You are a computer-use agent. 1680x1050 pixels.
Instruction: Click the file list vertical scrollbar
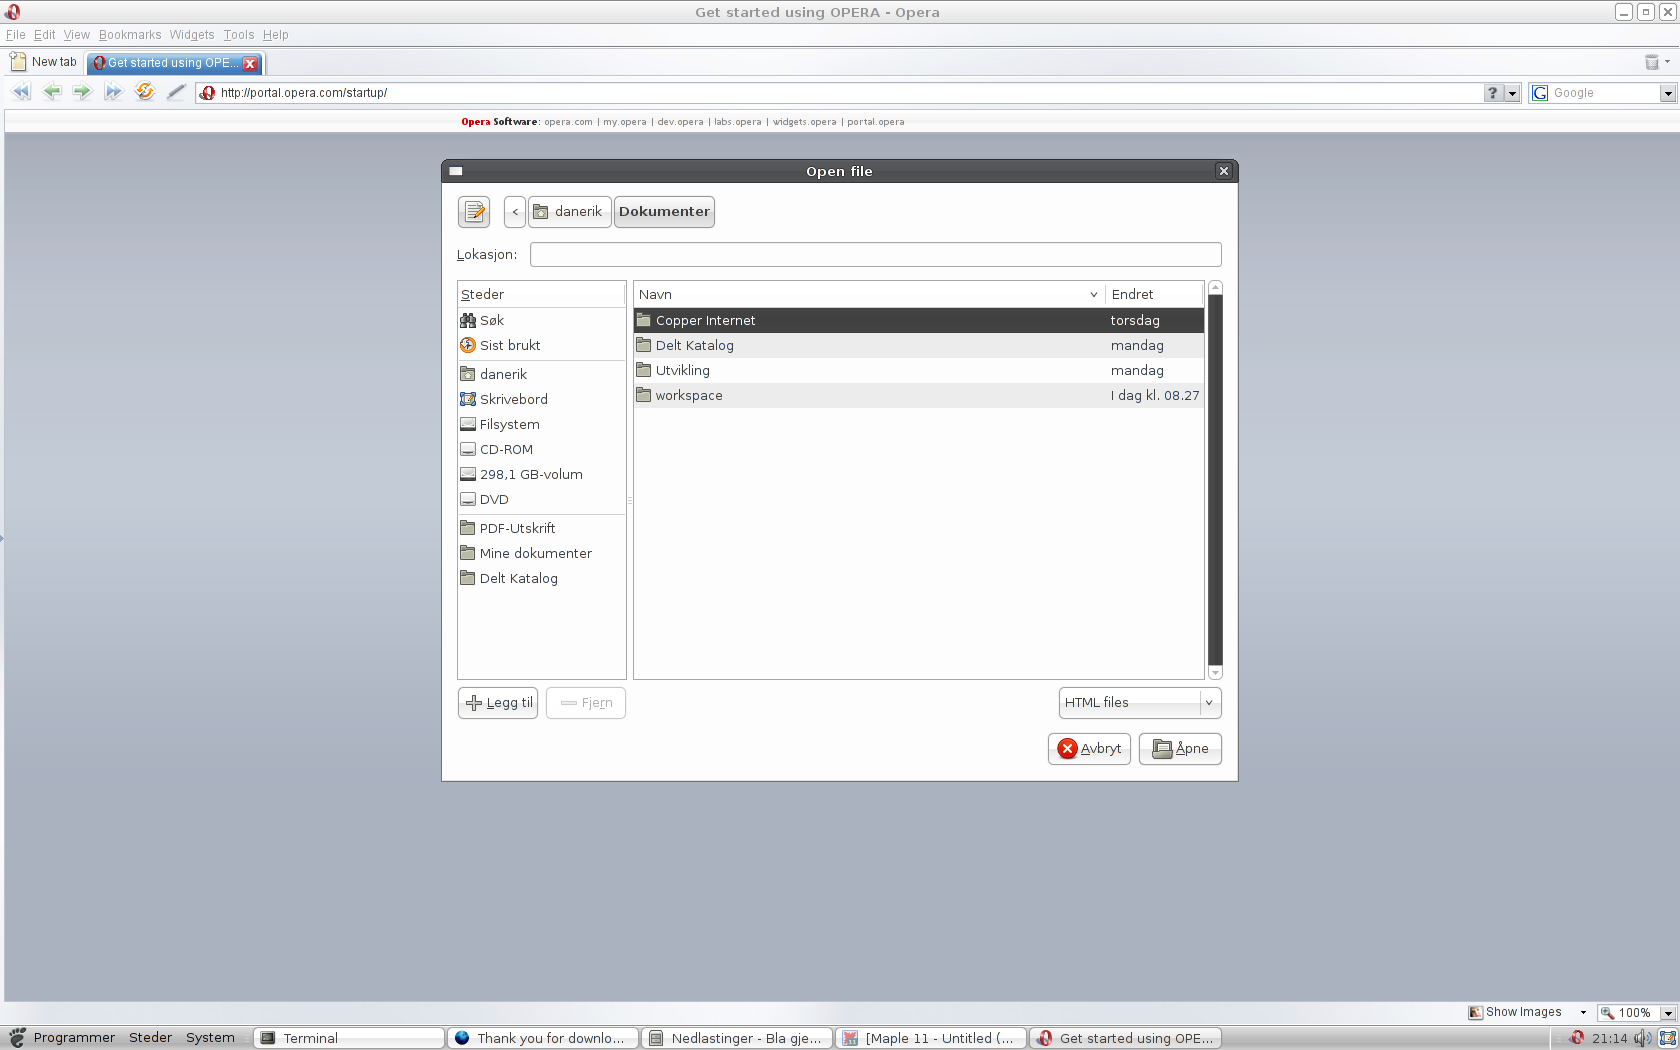pos(1215,480)
